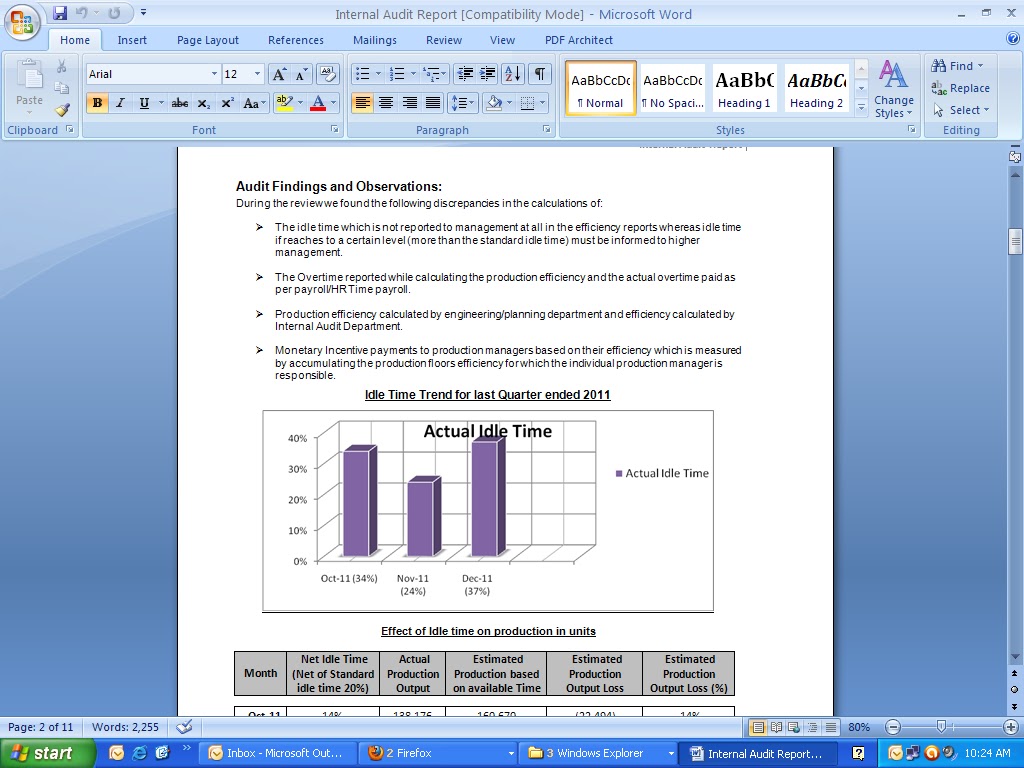1024x768 pixels.
Task: Open Word Help question mark icon
Action: point(1013,39)
